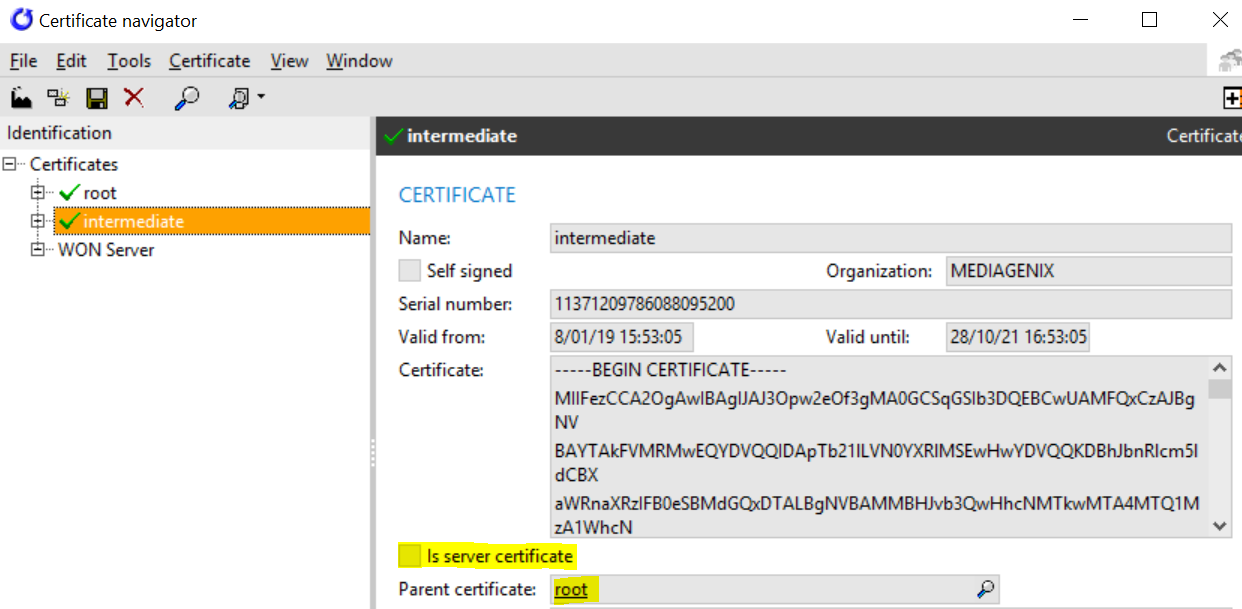Viewport: 1242px width, 609px height.
Task: Click the down arrow of the certificate text scrollbar
Action: [x=1221, y=525]
